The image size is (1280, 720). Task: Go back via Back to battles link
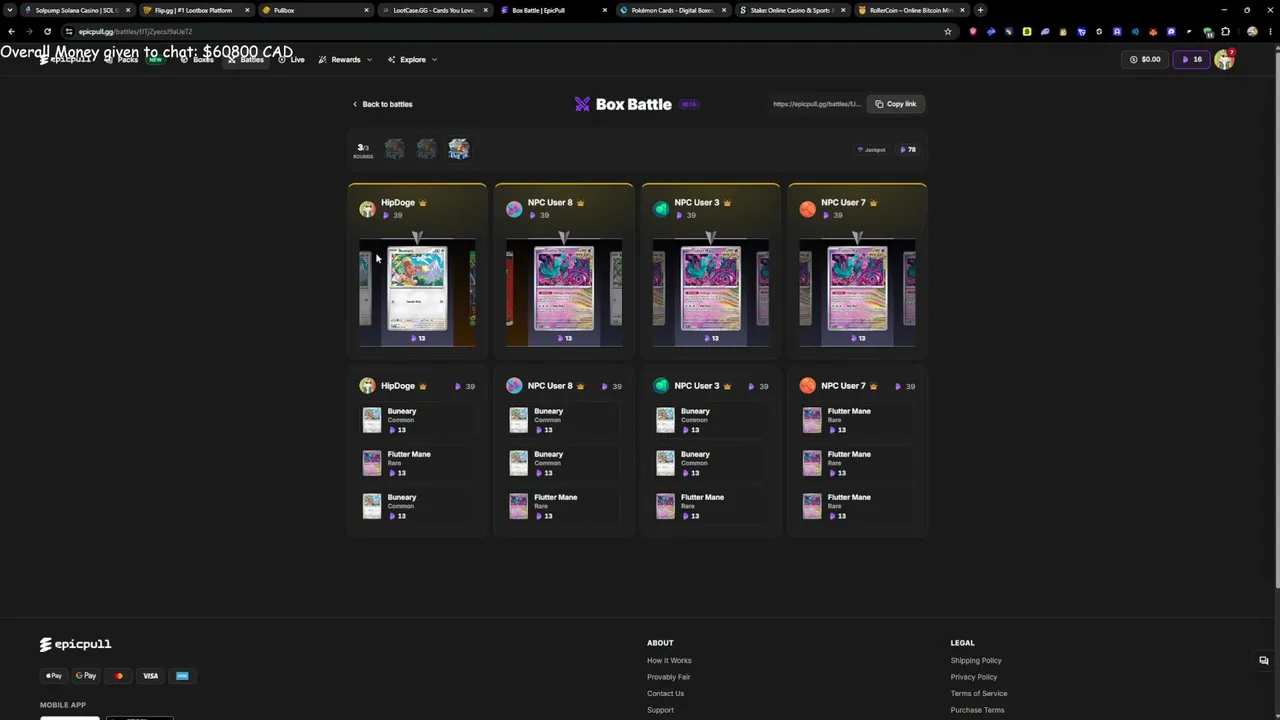click(x=382, y=104)
